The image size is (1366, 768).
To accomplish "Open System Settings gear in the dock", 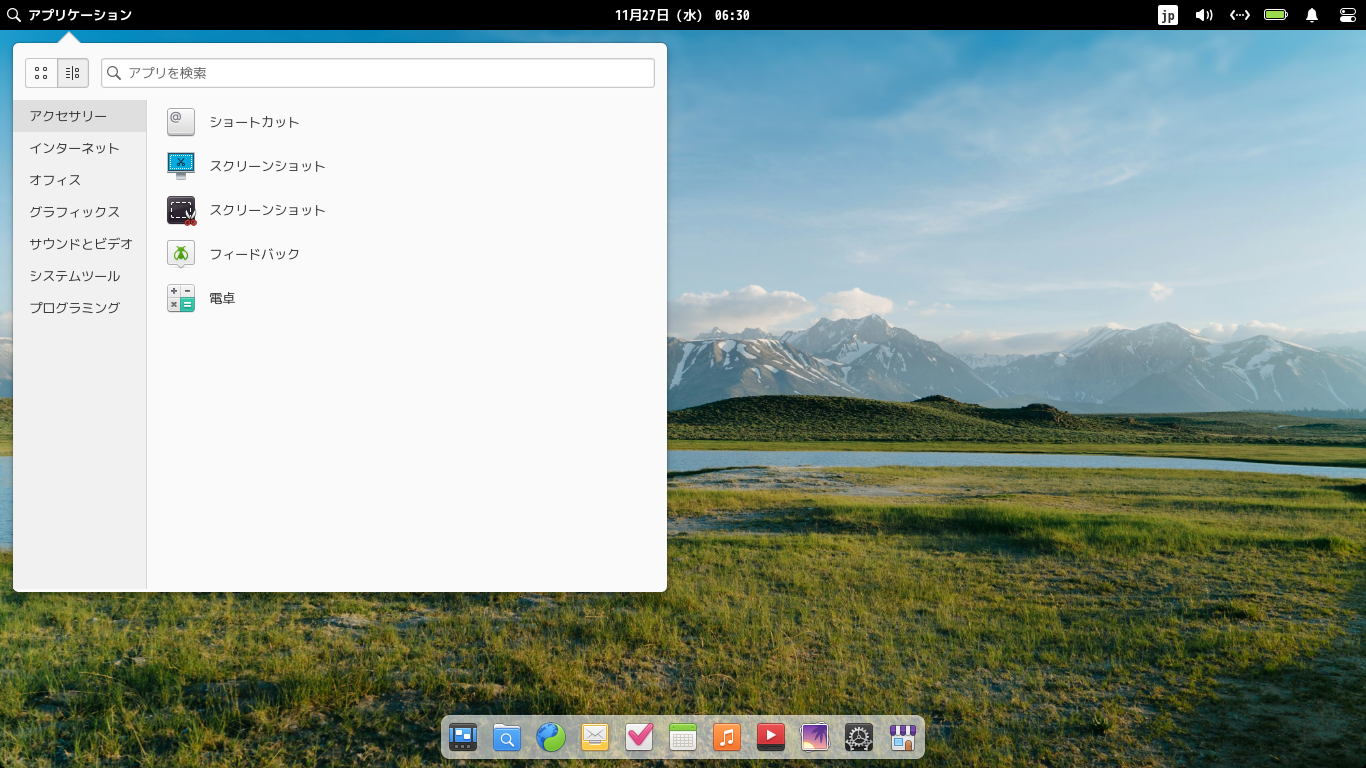I will pyautogui.click(x=858, y=737).
